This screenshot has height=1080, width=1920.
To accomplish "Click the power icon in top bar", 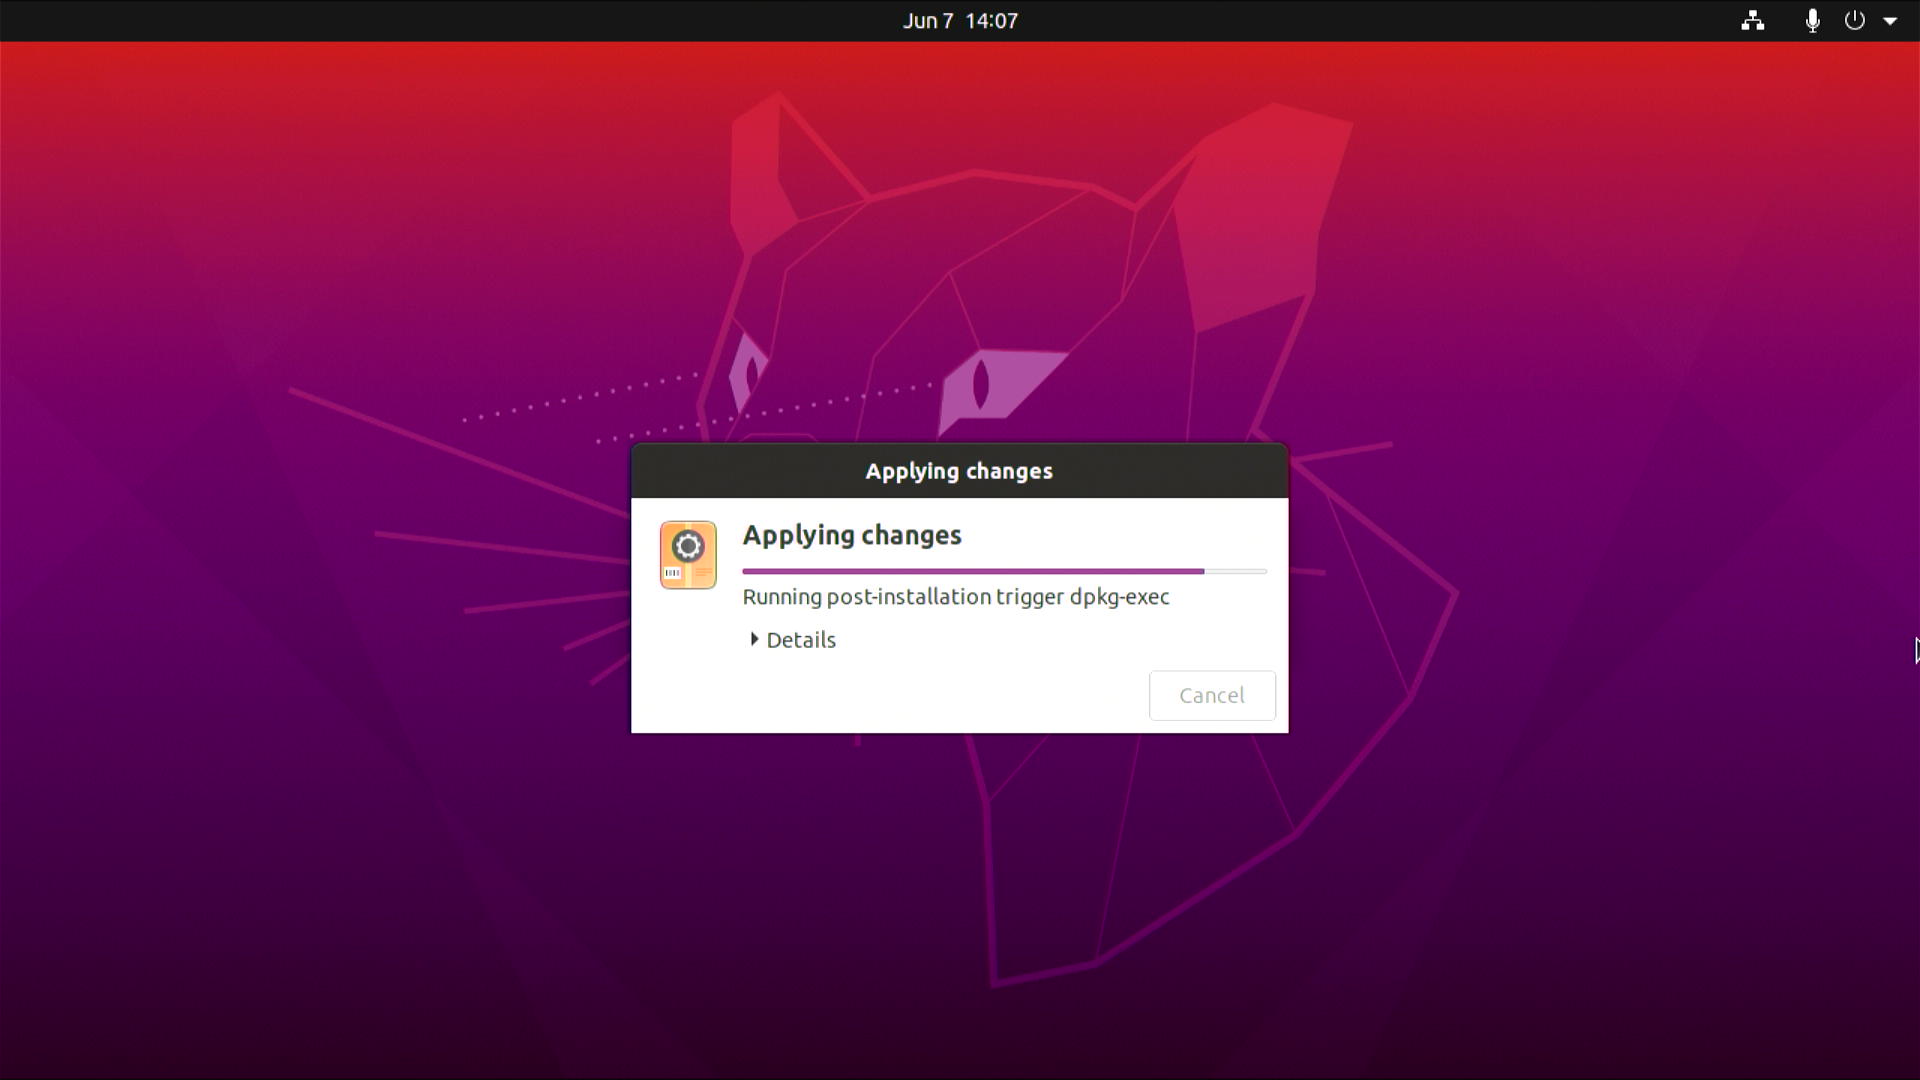I will 1854,20.
